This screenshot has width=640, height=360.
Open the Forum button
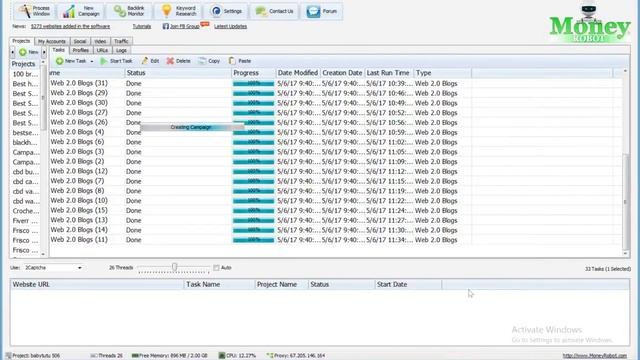point(322,11)
